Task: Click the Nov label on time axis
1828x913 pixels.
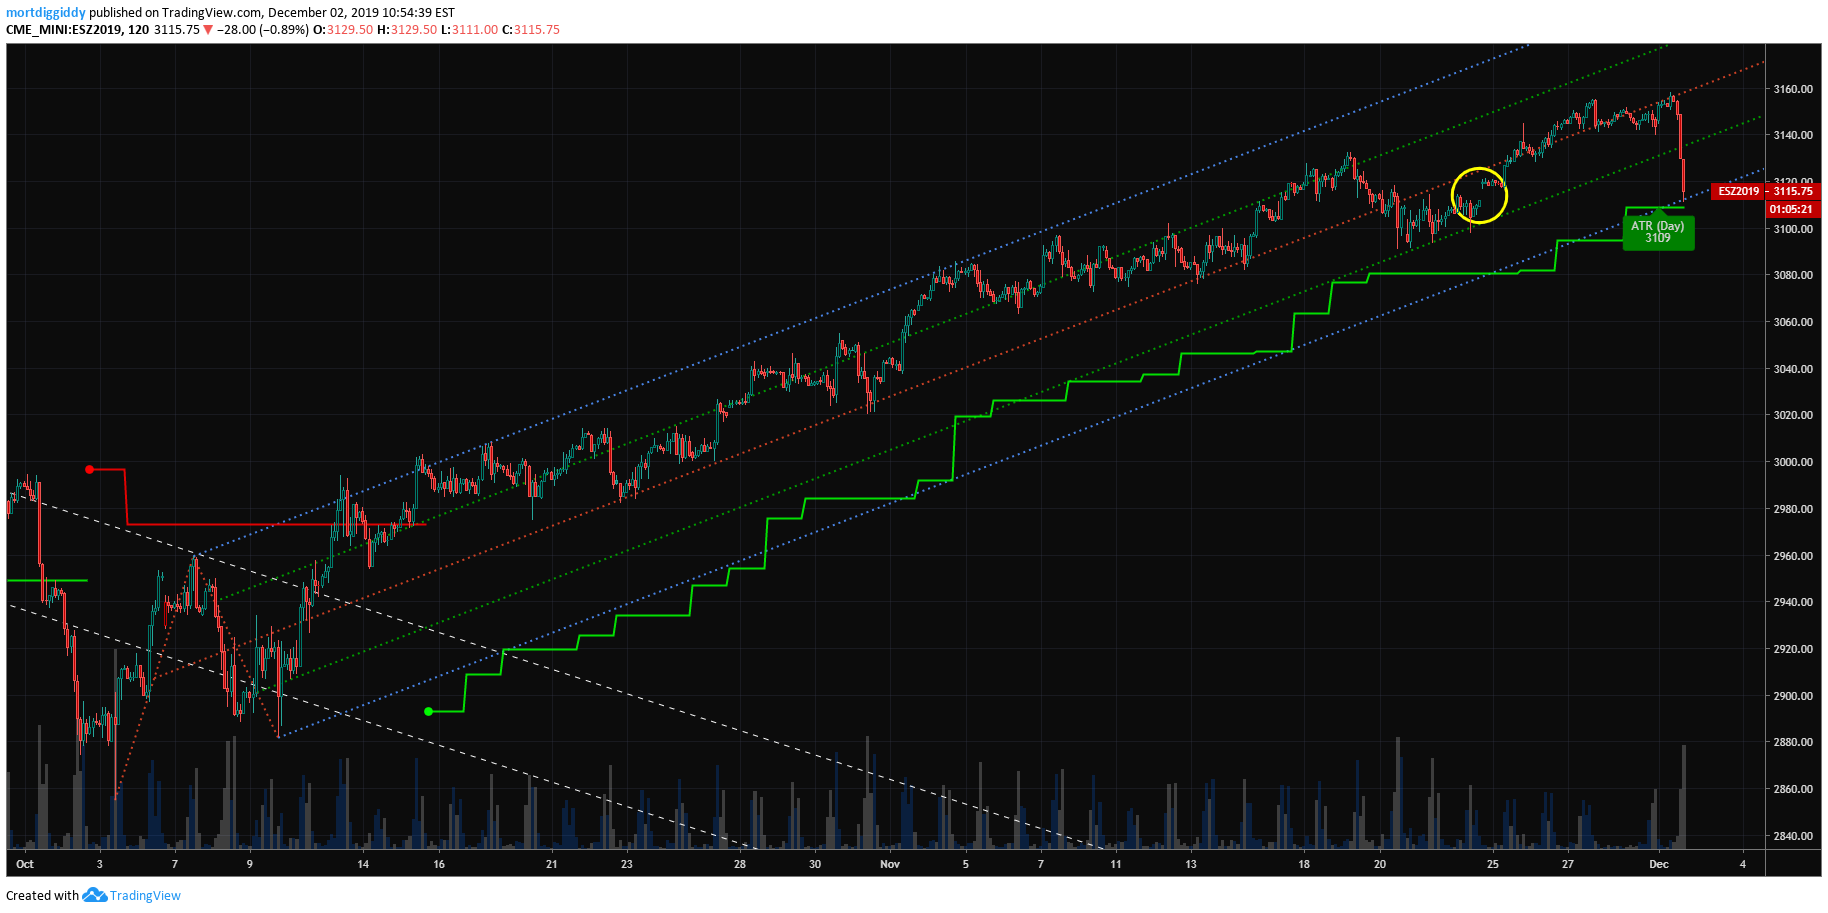Action: point(890,864)
